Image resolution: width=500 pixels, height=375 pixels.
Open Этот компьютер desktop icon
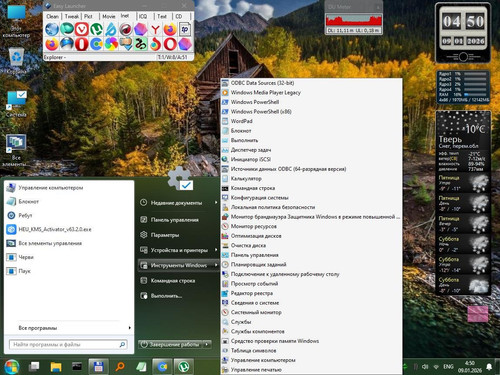tap(16, 21)
